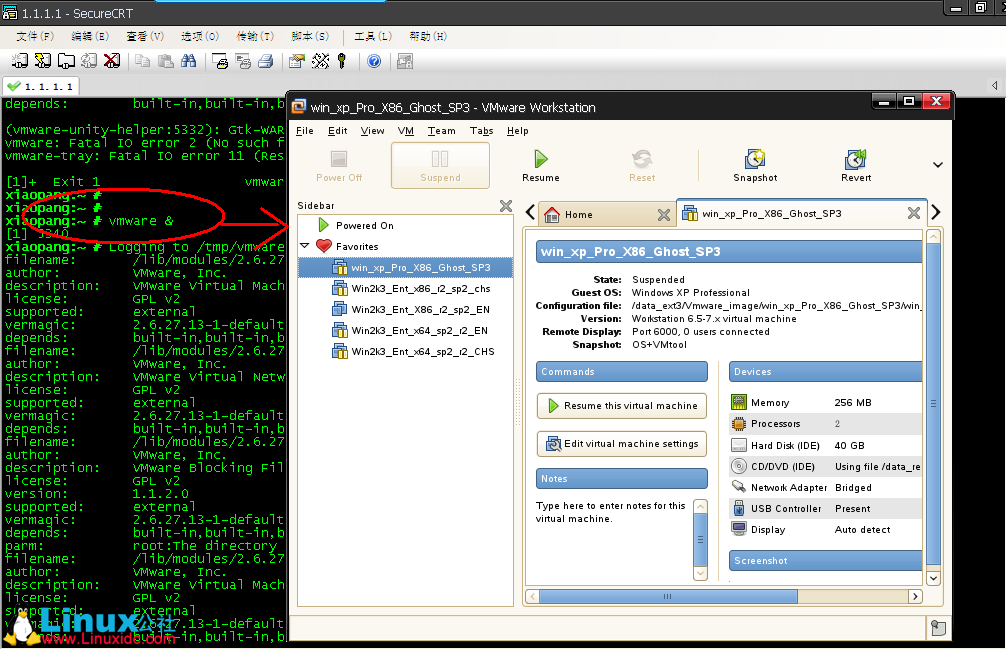The height and width of the screenshot is (649, 1006).
Task: Select the 1.1.1.1 session tab in SecureCRT
Action: pyautogui.click(x=41, y=86)
